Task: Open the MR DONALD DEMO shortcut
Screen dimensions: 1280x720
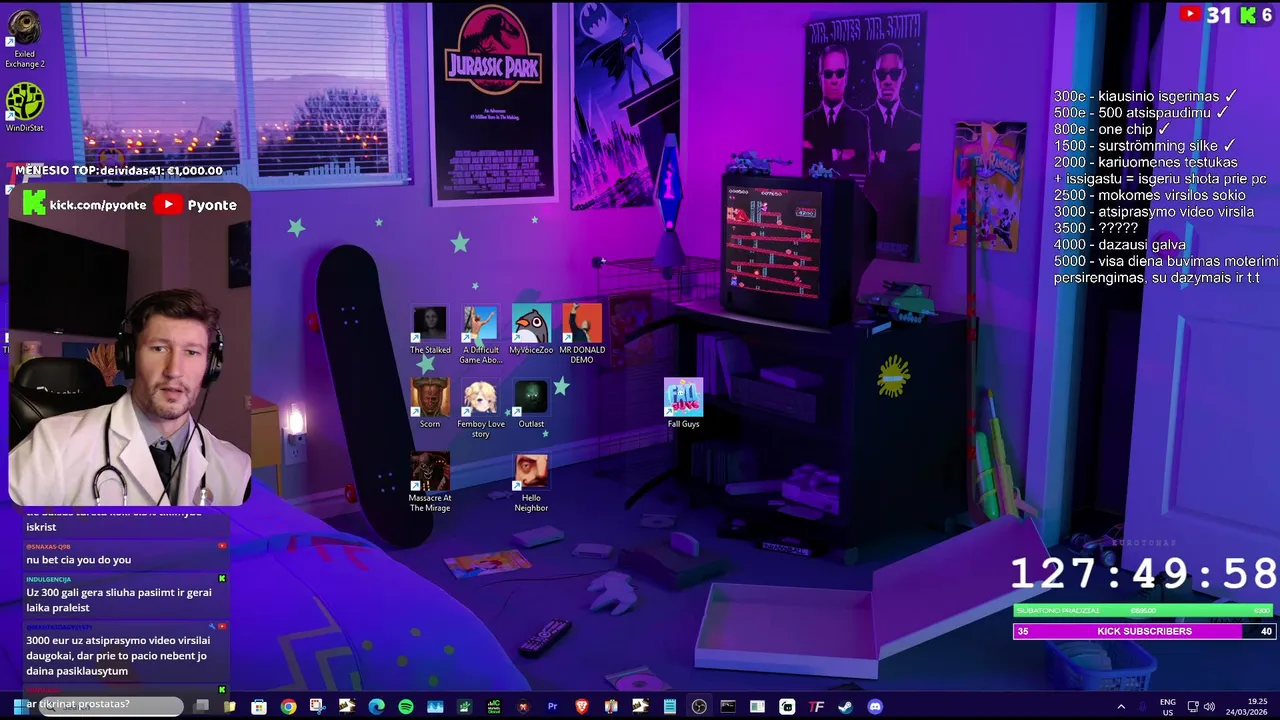Action: coord(582,335)
